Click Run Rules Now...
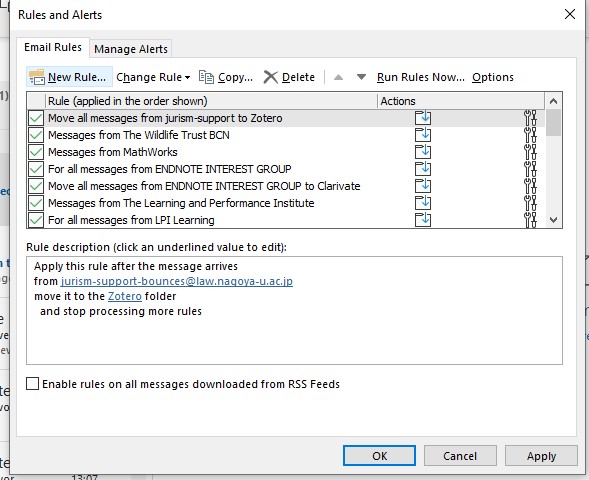 click(x=421, y=77)
